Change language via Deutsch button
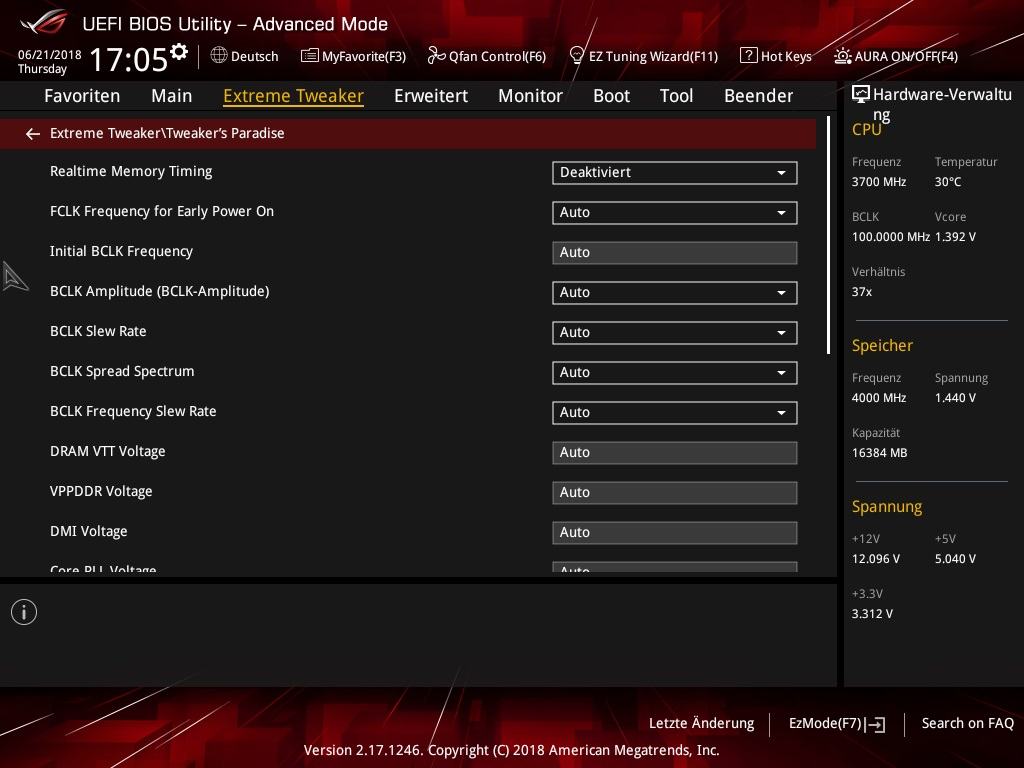 245,56
